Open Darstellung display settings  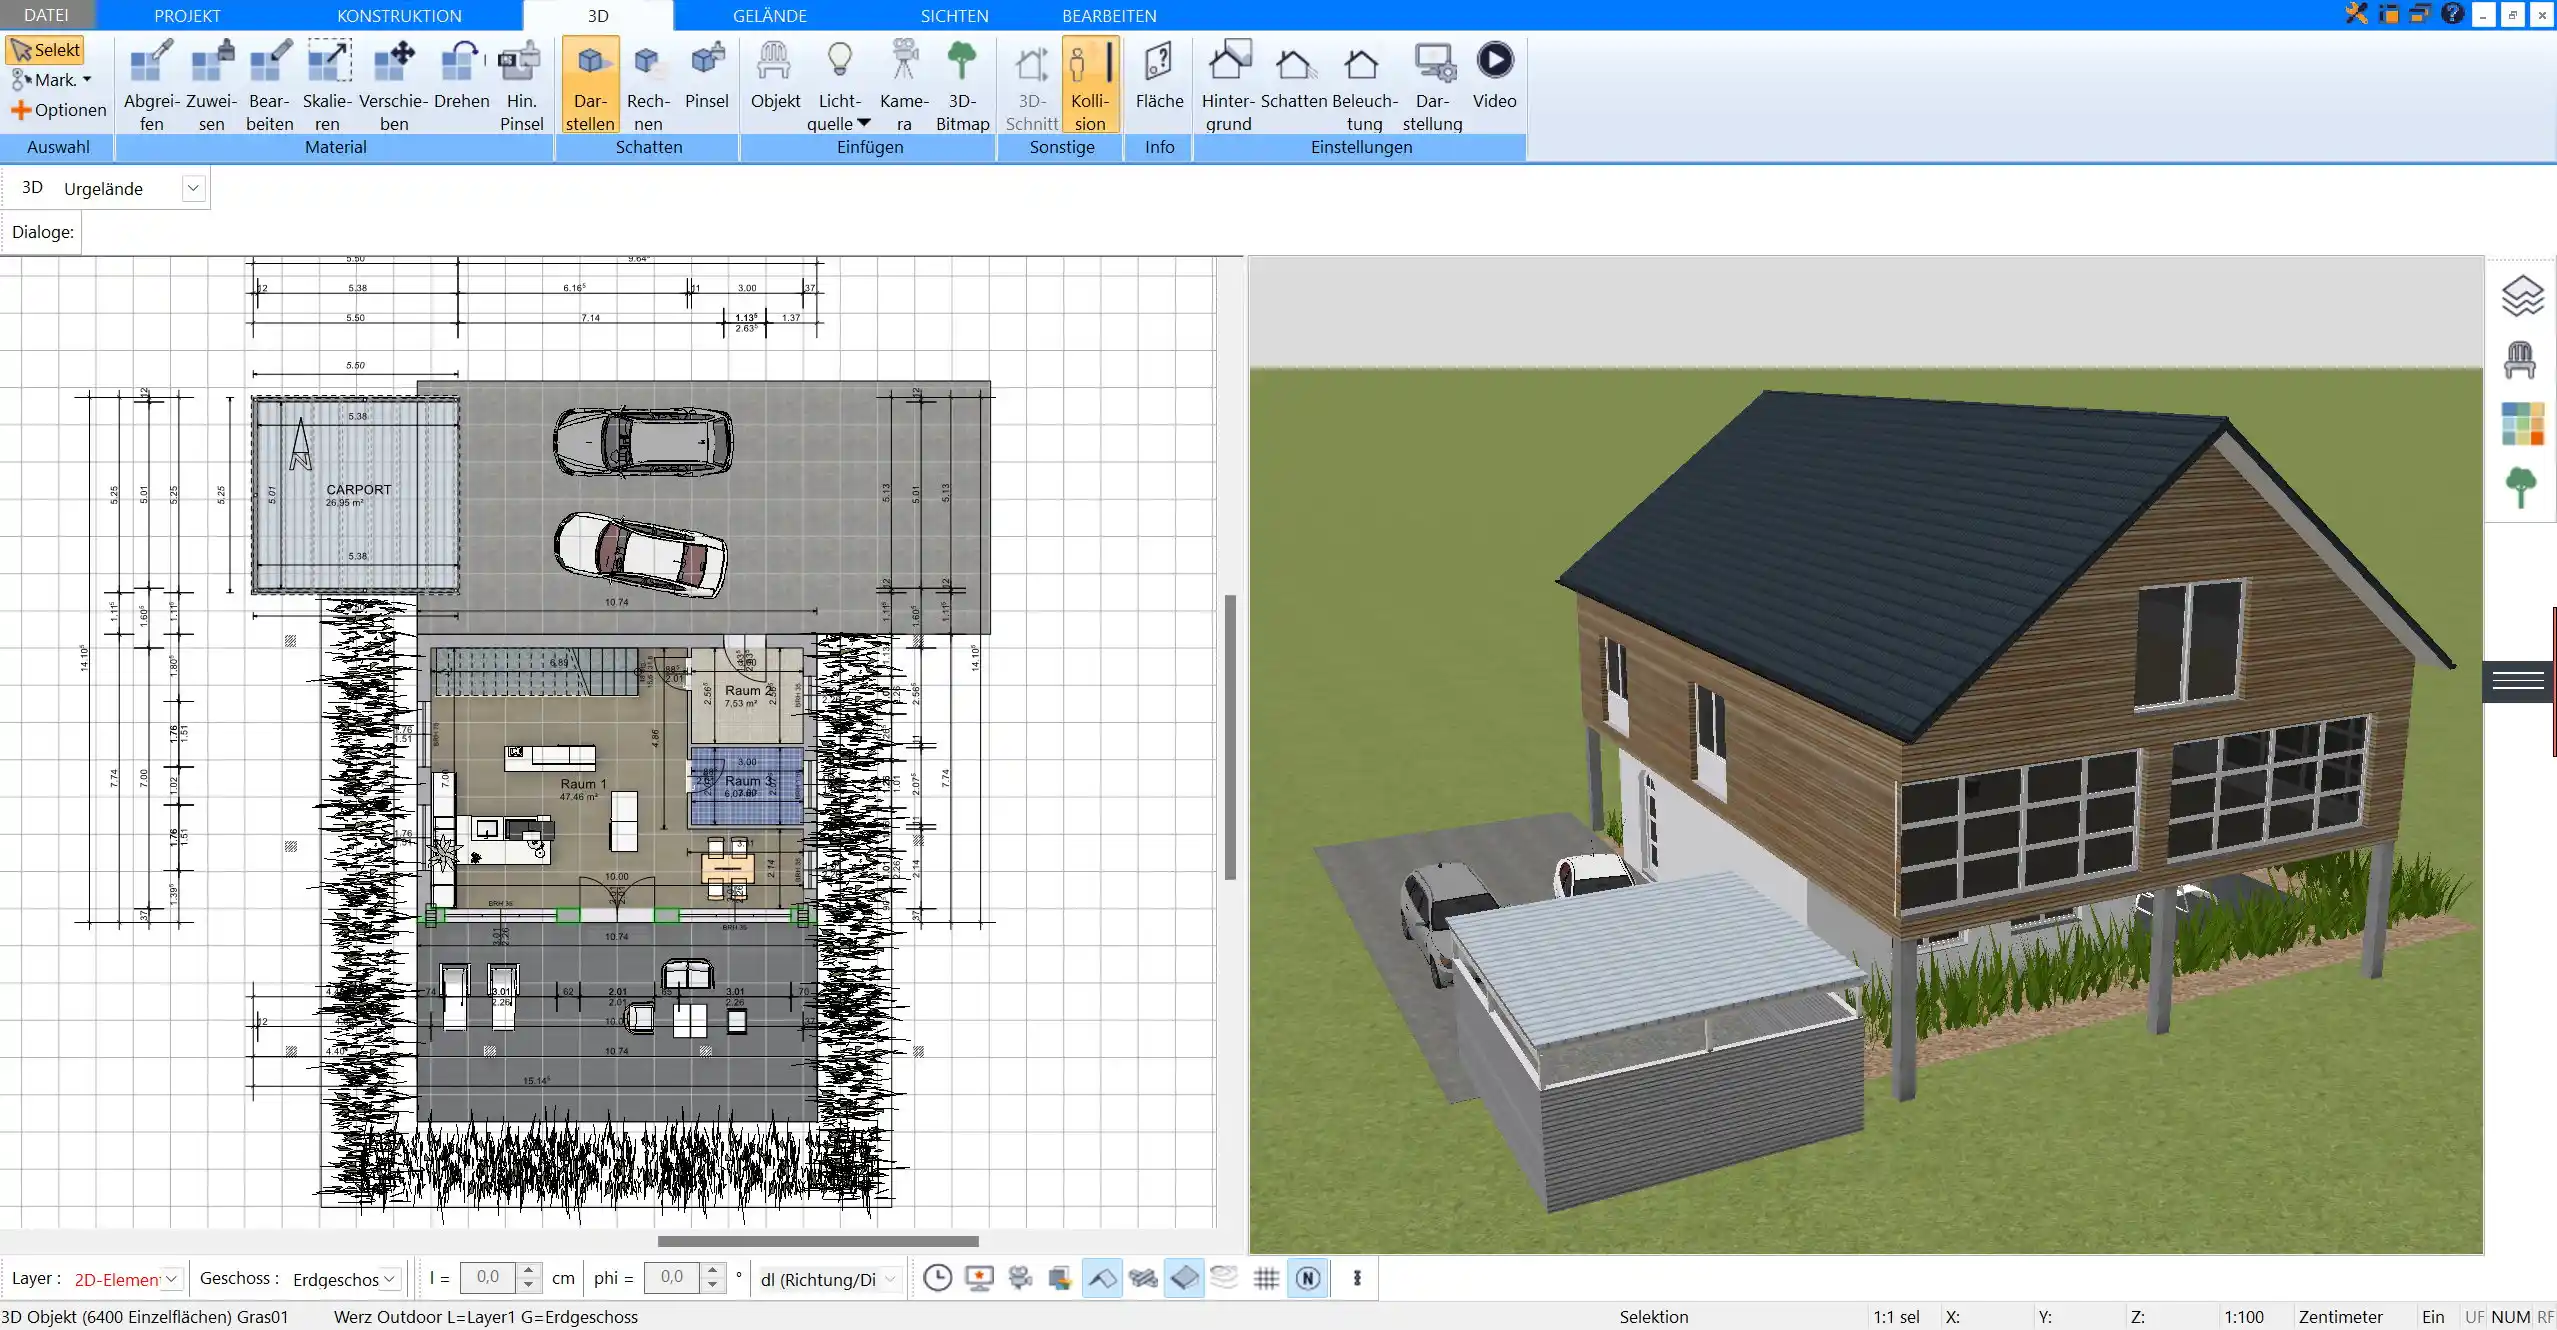click(1432, 85)
